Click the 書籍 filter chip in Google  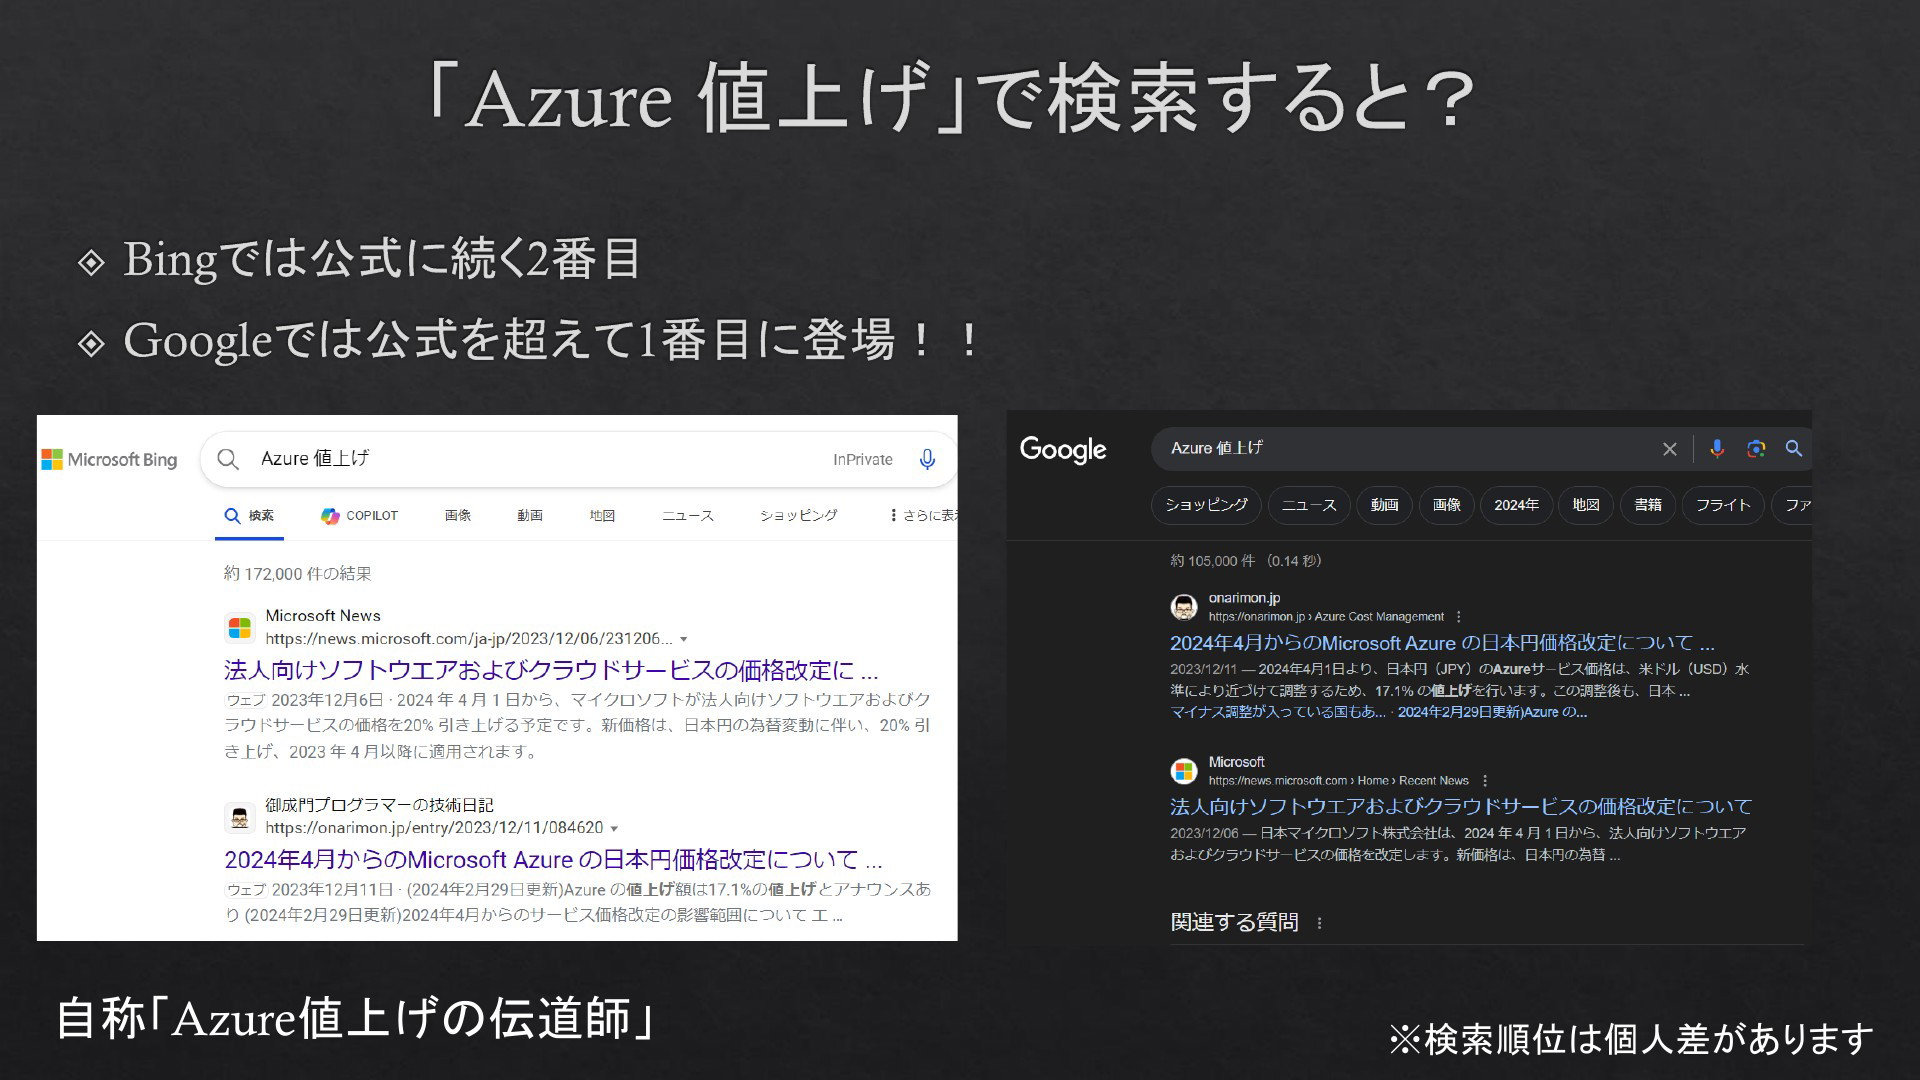pos(1648,505)
